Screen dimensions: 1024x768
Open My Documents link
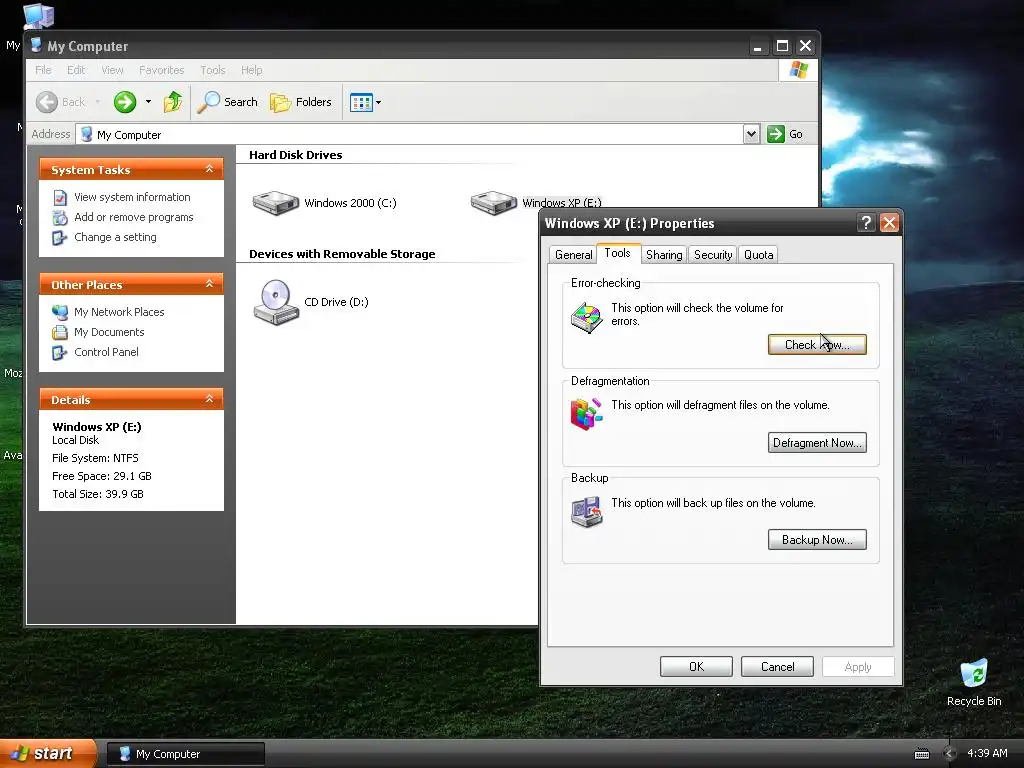pyautogui.click(x=109, y=332)
